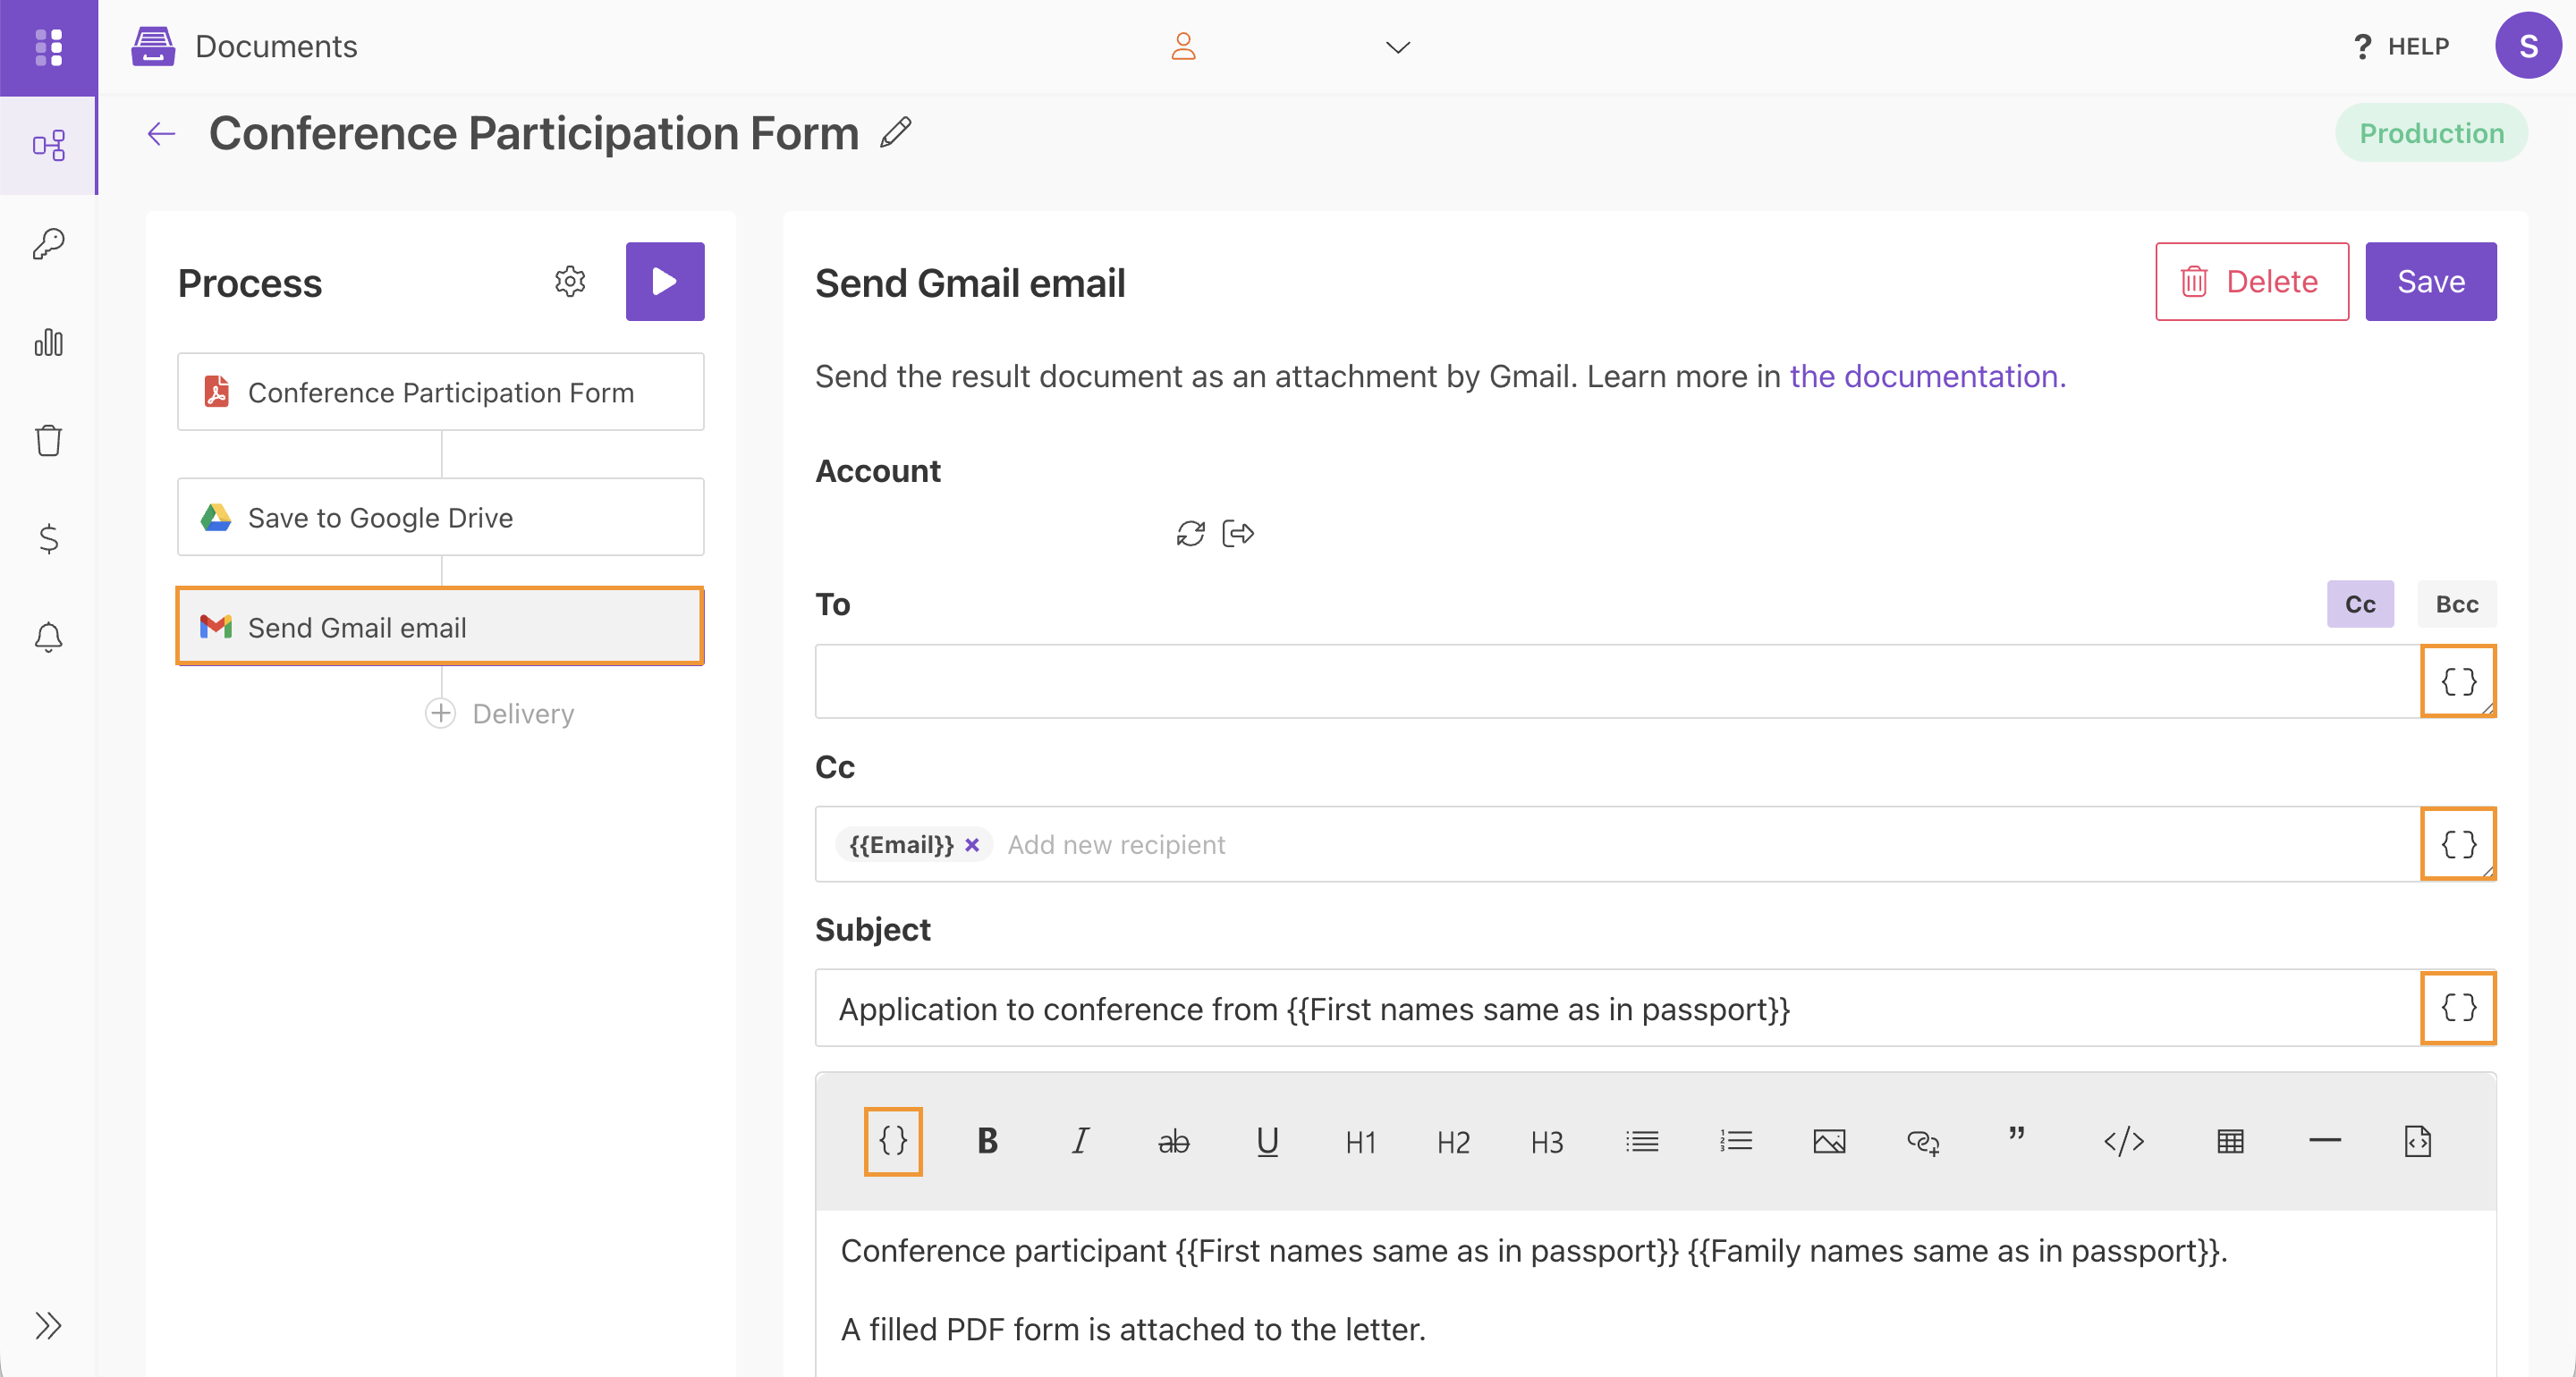Screen dimensions: 2576x1377
Task: Insert a variable in the email body editor
Action: point(893,1141)
